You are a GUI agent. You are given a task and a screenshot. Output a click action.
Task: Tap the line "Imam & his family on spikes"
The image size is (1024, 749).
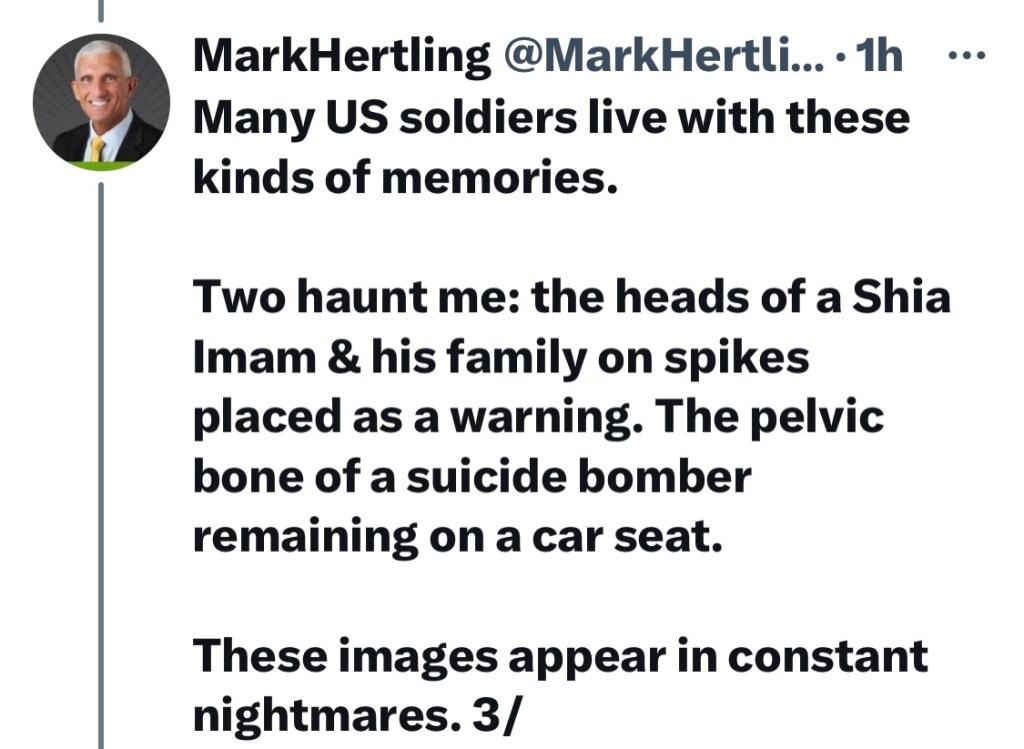501,358
